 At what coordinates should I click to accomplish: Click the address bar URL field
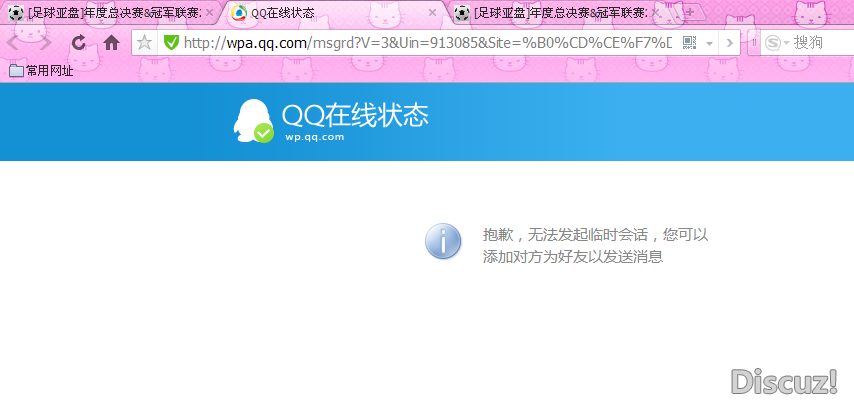pyautogui.click(x=428, y=43)
